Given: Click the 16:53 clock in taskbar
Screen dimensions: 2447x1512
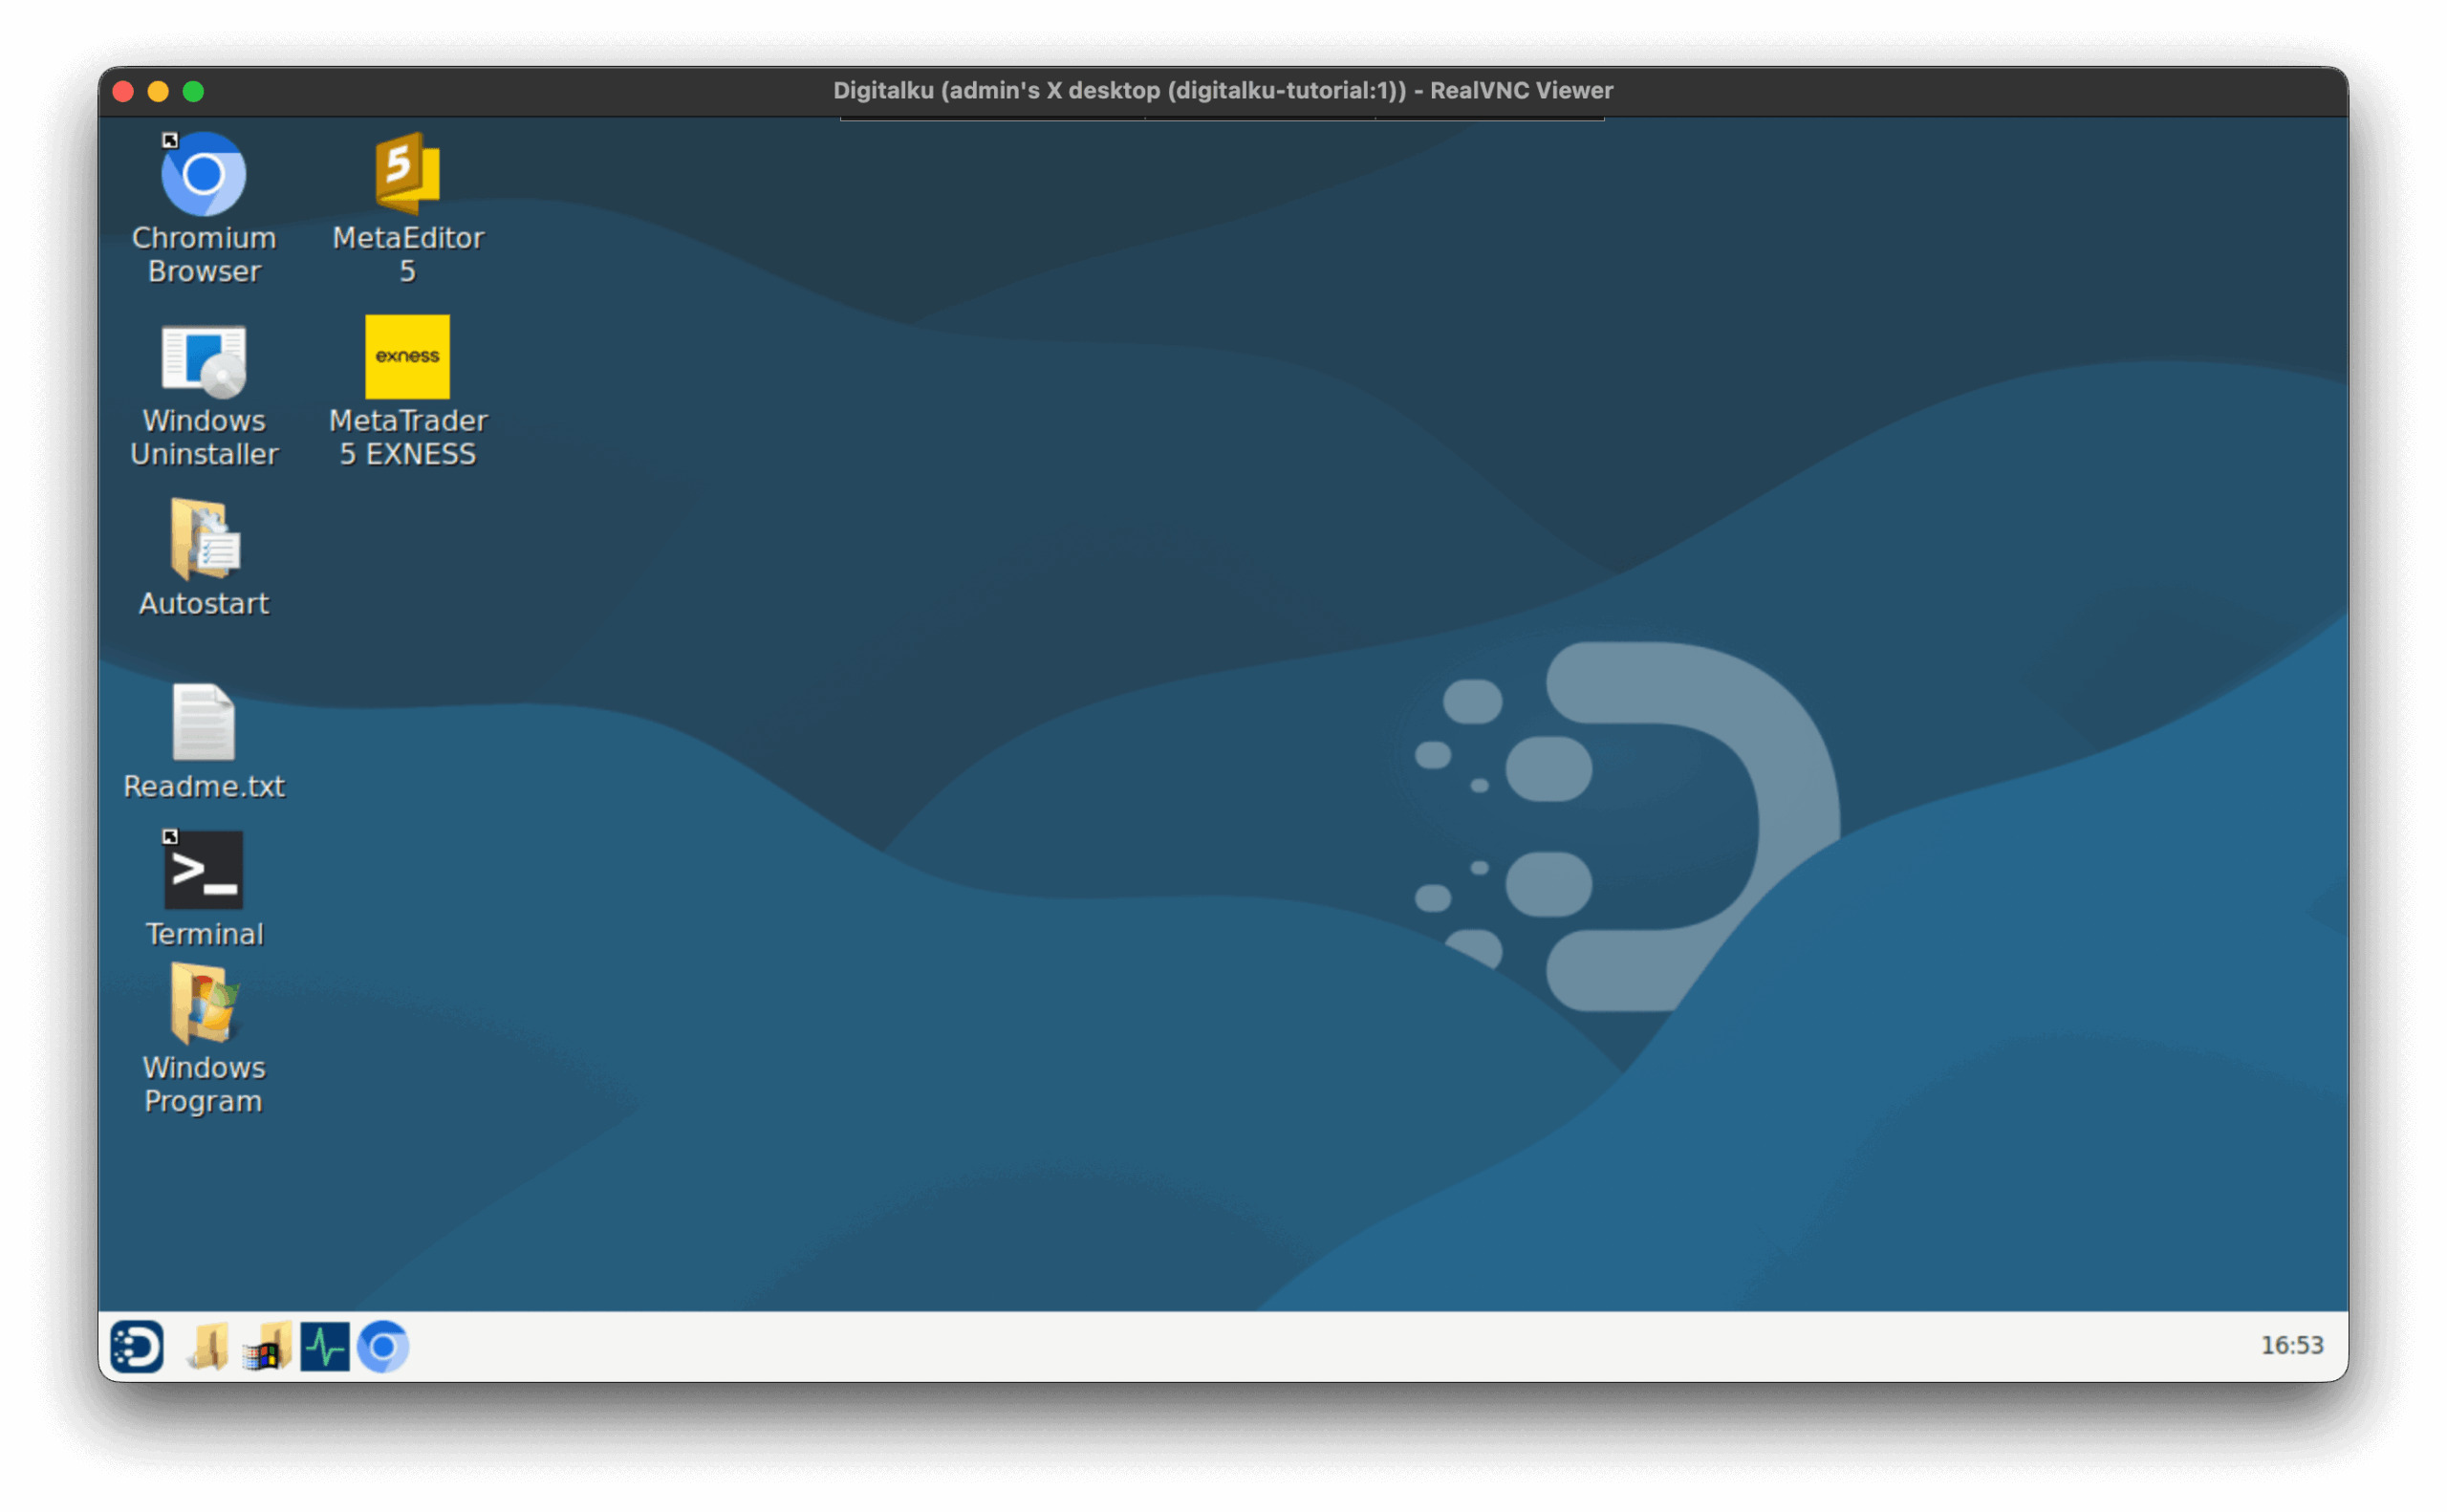Looking at the screenshot, I should tap(2292, 1346).
